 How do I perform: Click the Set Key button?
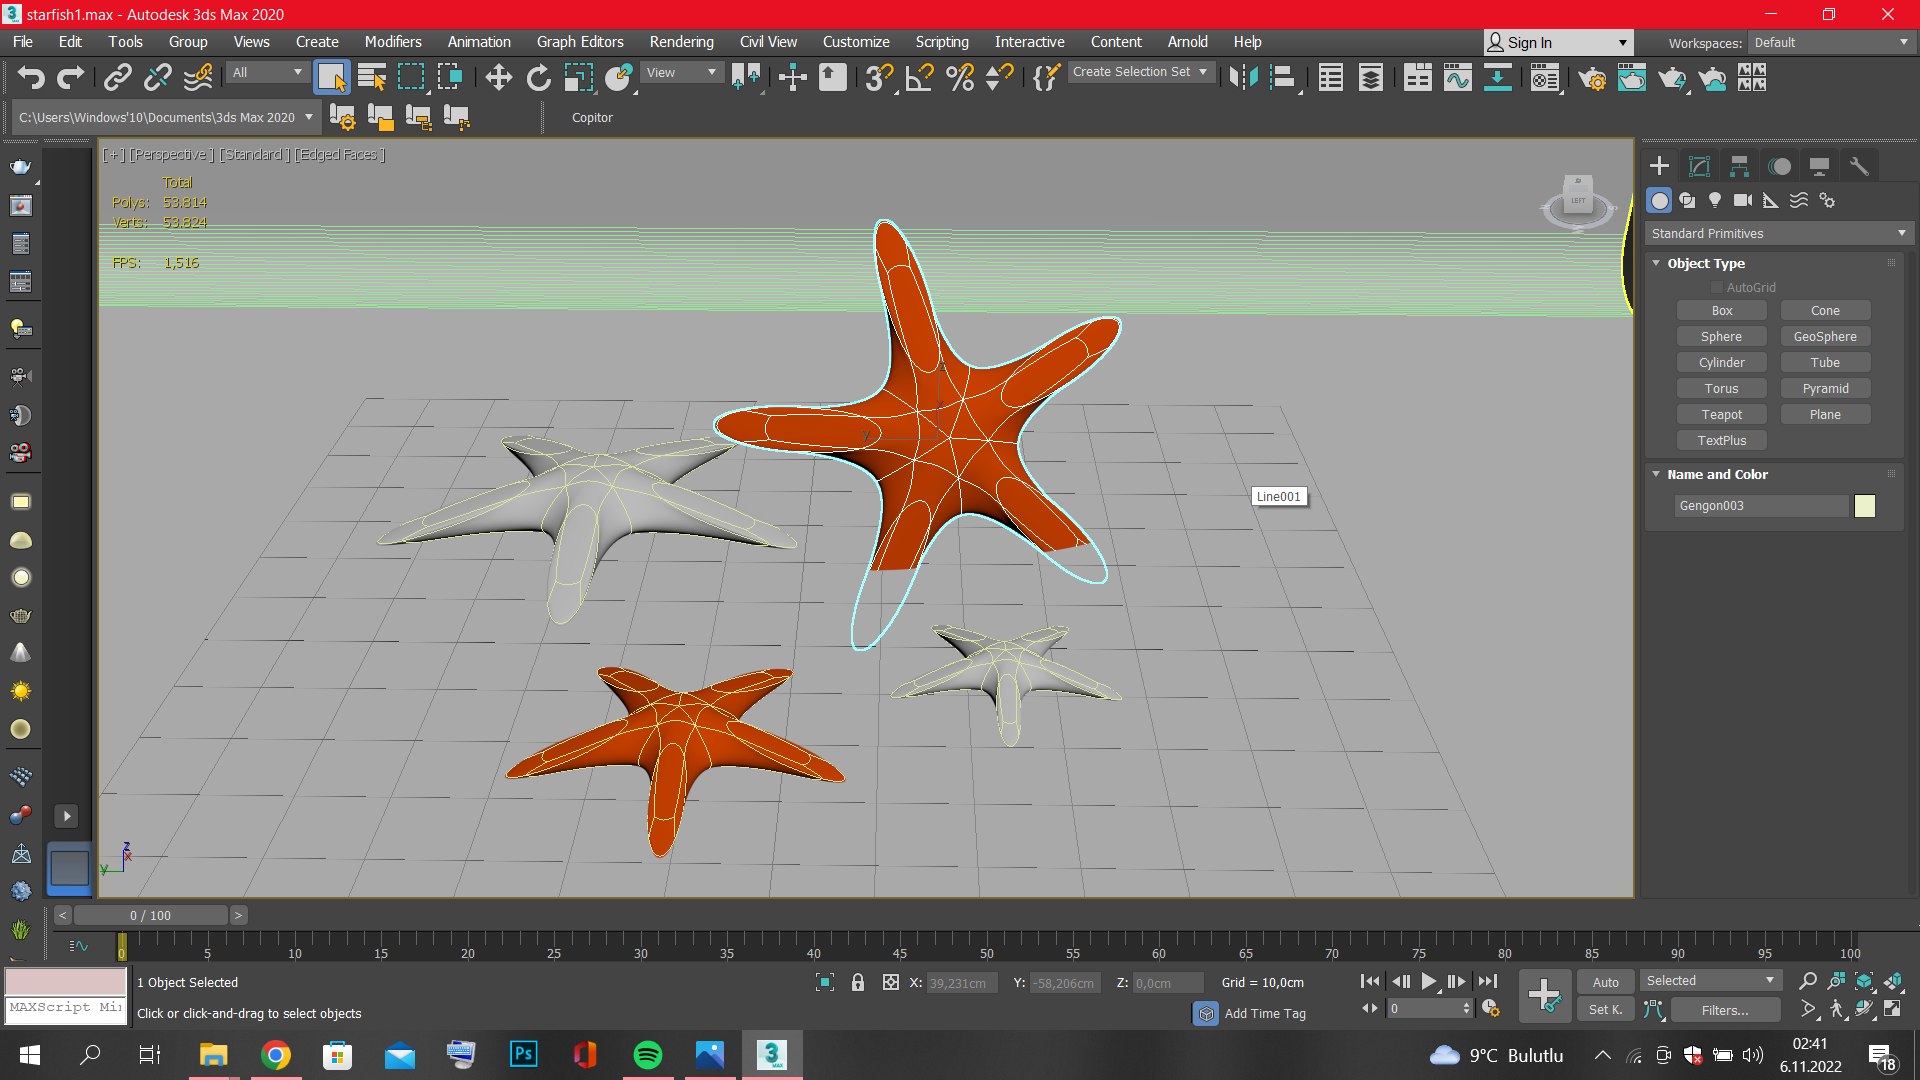click(x=1605, y=1010)
